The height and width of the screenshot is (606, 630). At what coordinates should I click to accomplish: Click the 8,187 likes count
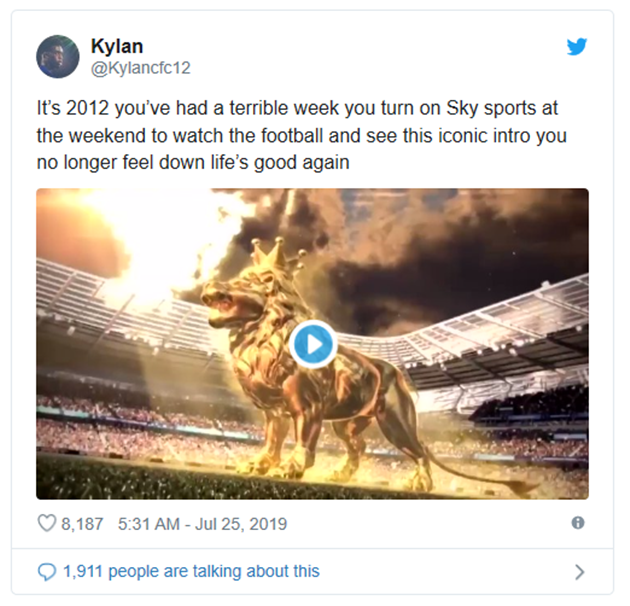tap(82, 524)
